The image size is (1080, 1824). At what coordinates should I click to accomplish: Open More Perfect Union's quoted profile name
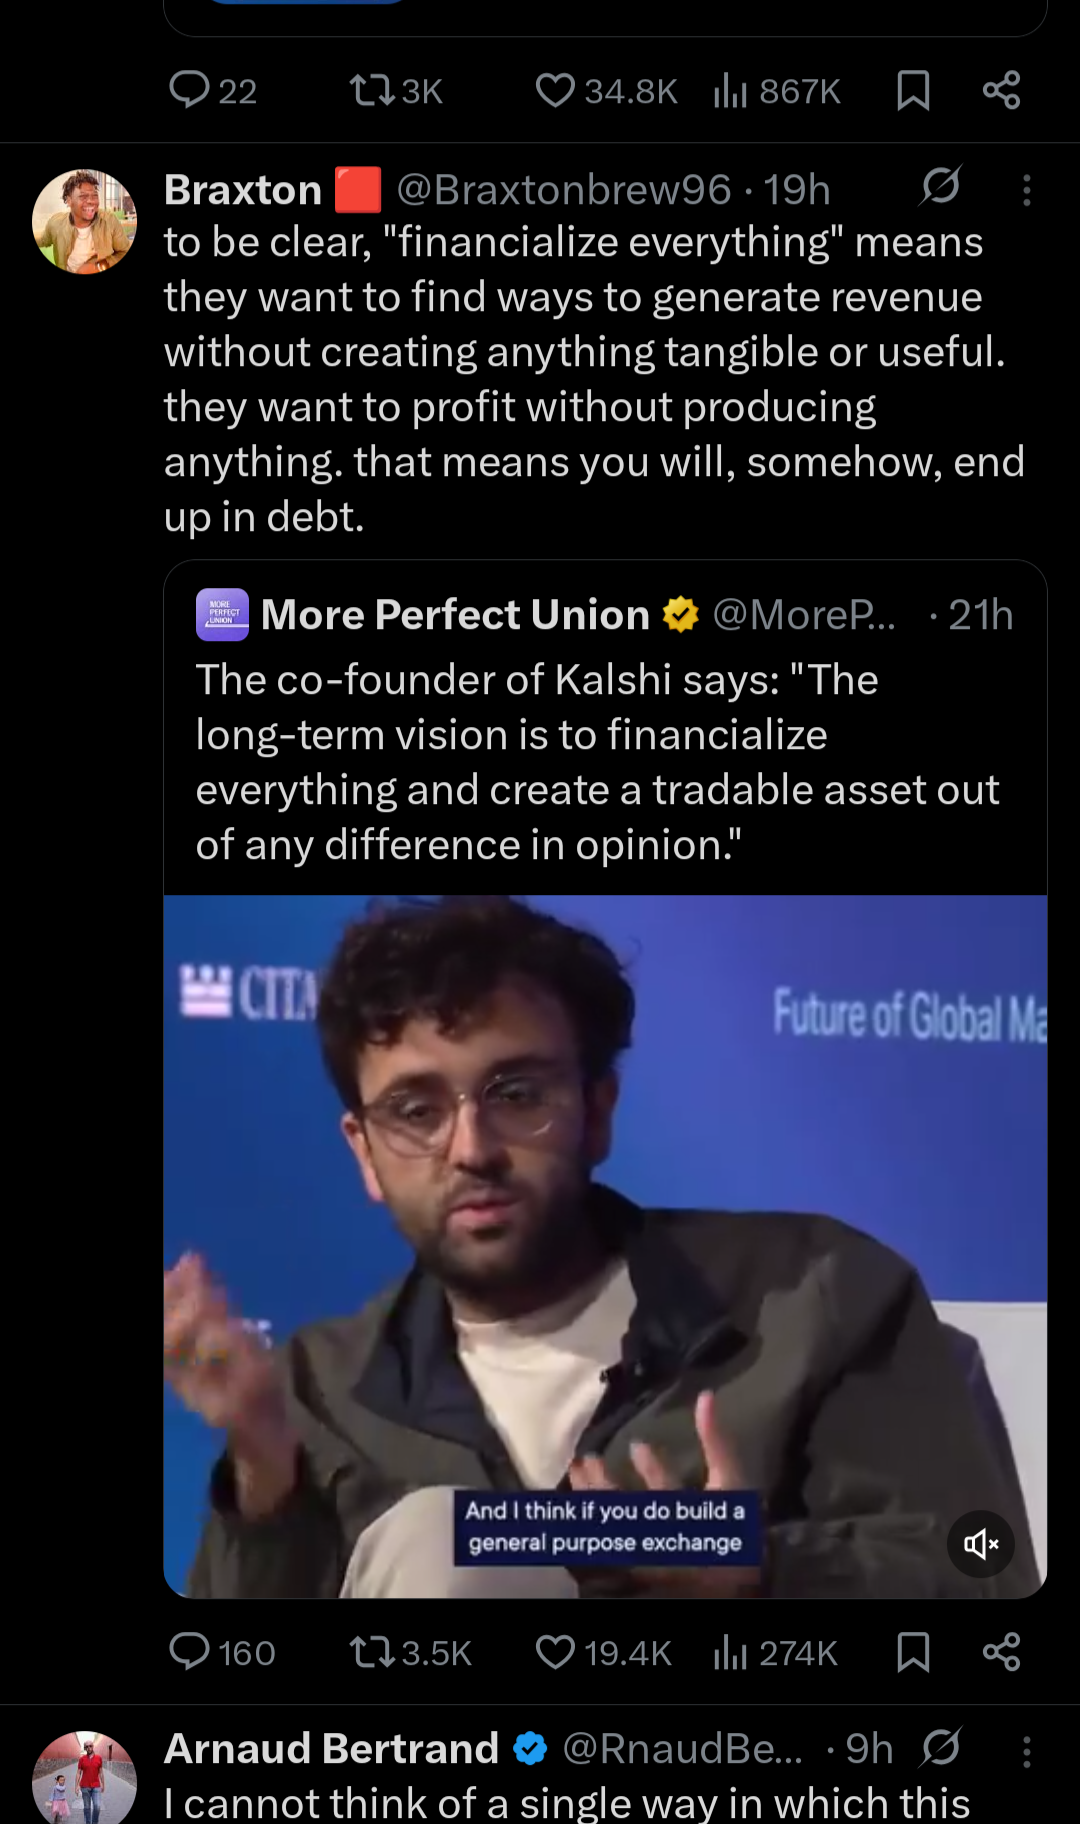[455, 615]
